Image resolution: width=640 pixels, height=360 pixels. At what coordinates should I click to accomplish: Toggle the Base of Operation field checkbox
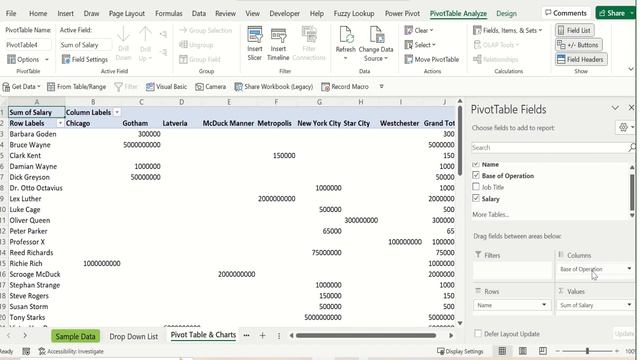476,175
